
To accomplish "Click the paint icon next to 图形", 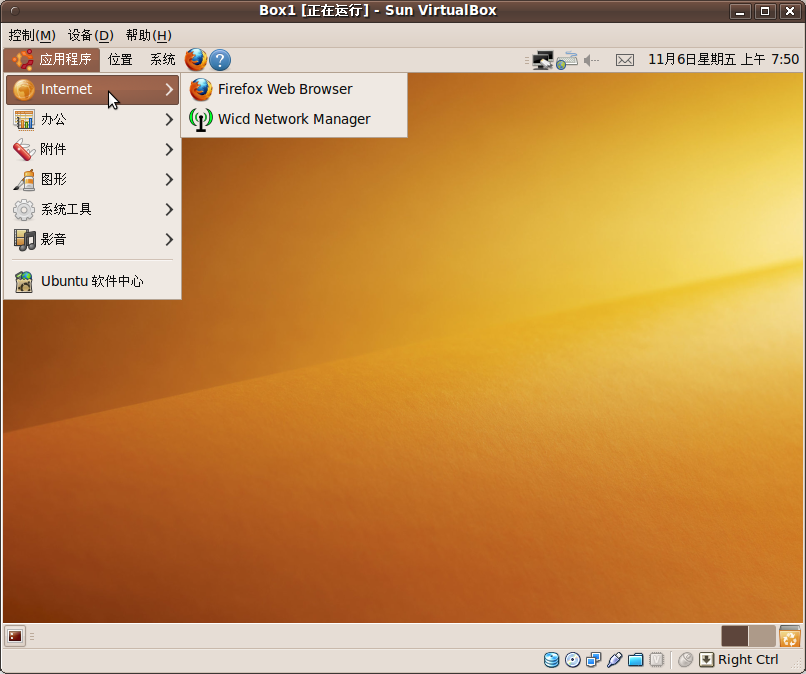I will coord(24,180).
